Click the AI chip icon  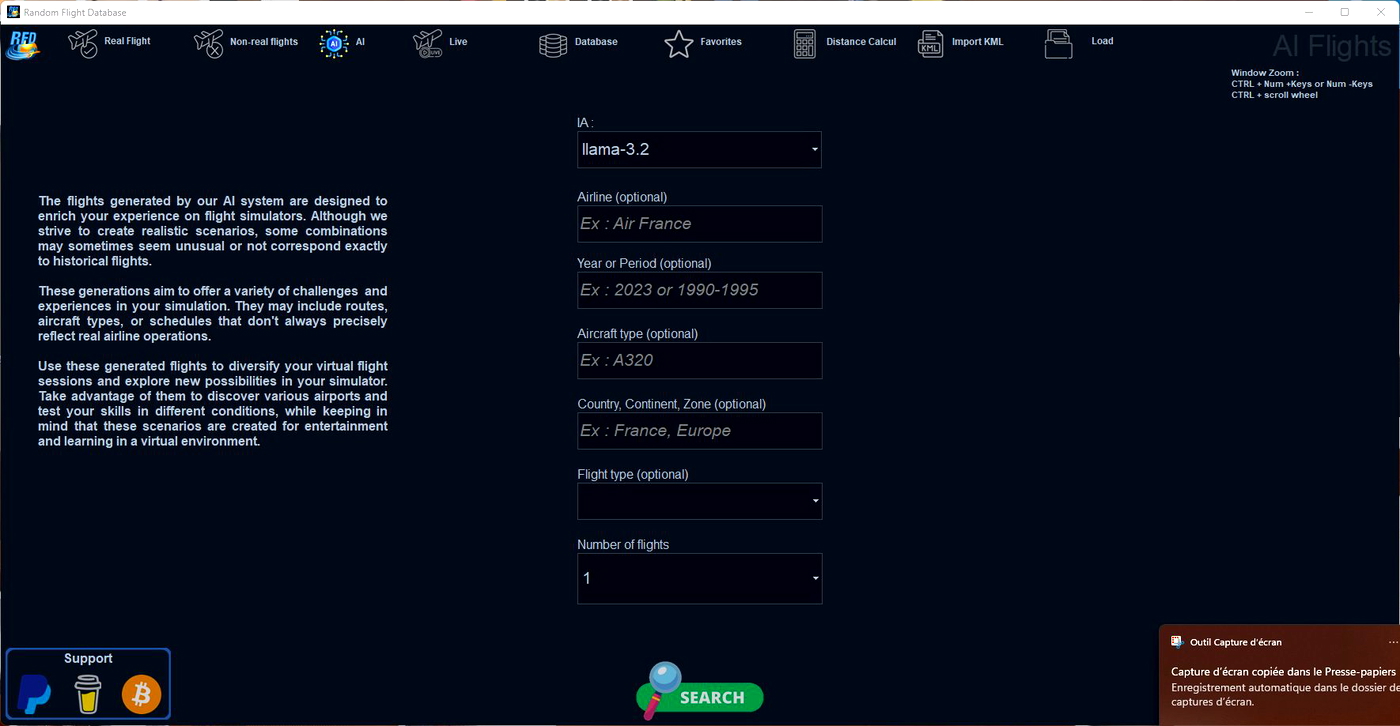point(334,43)
